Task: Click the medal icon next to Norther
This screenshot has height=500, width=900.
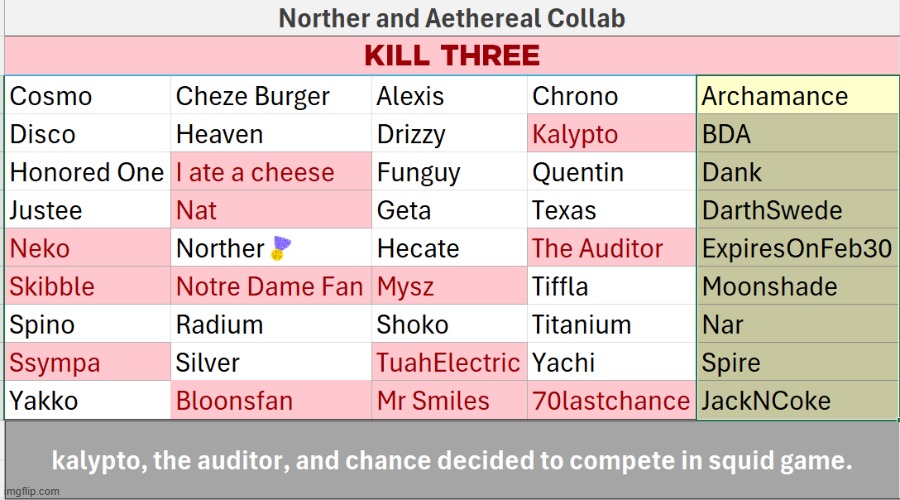Action: tap(278, 249)
